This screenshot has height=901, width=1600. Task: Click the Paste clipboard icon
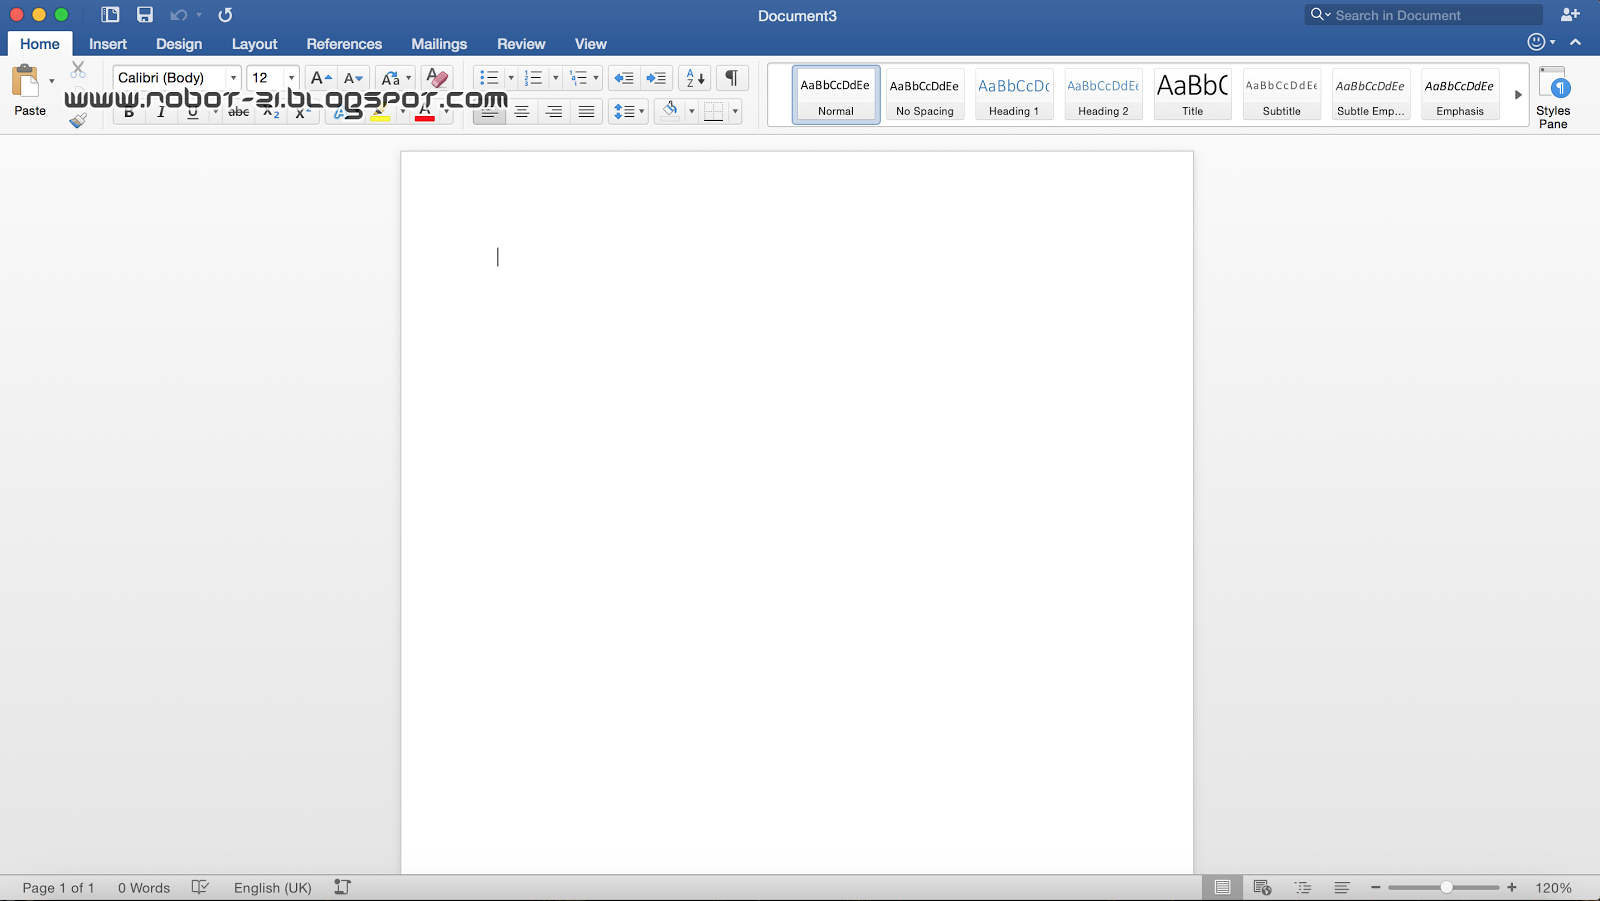pos(26,81)
